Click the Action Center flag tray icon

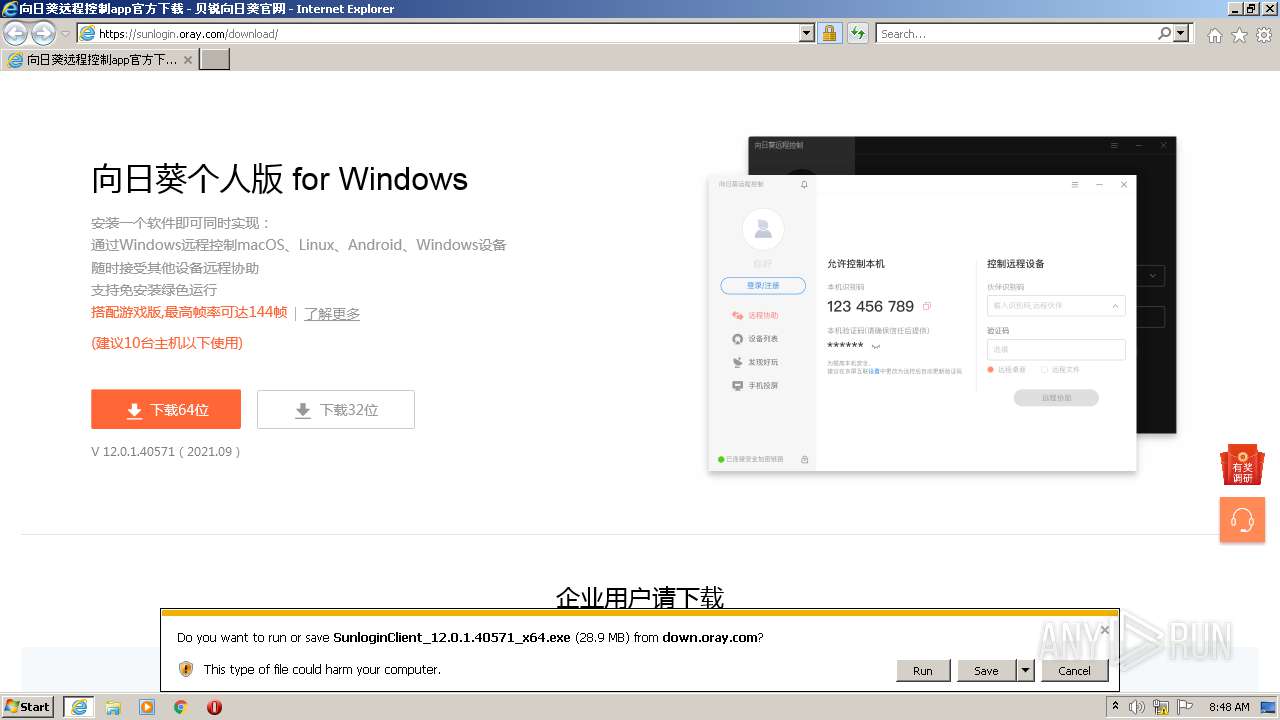point(1184,707)
